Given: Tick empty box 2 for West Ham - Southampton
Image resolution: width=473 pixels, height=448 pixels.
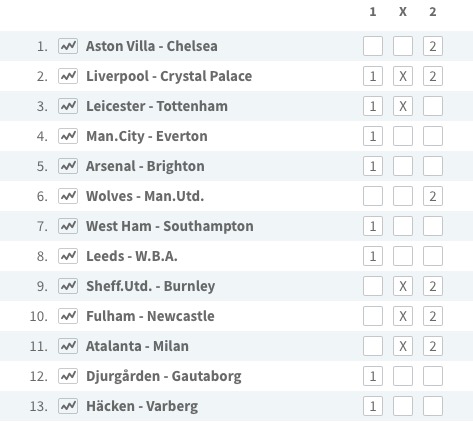Looking at the screenshot, I should 433,226.
